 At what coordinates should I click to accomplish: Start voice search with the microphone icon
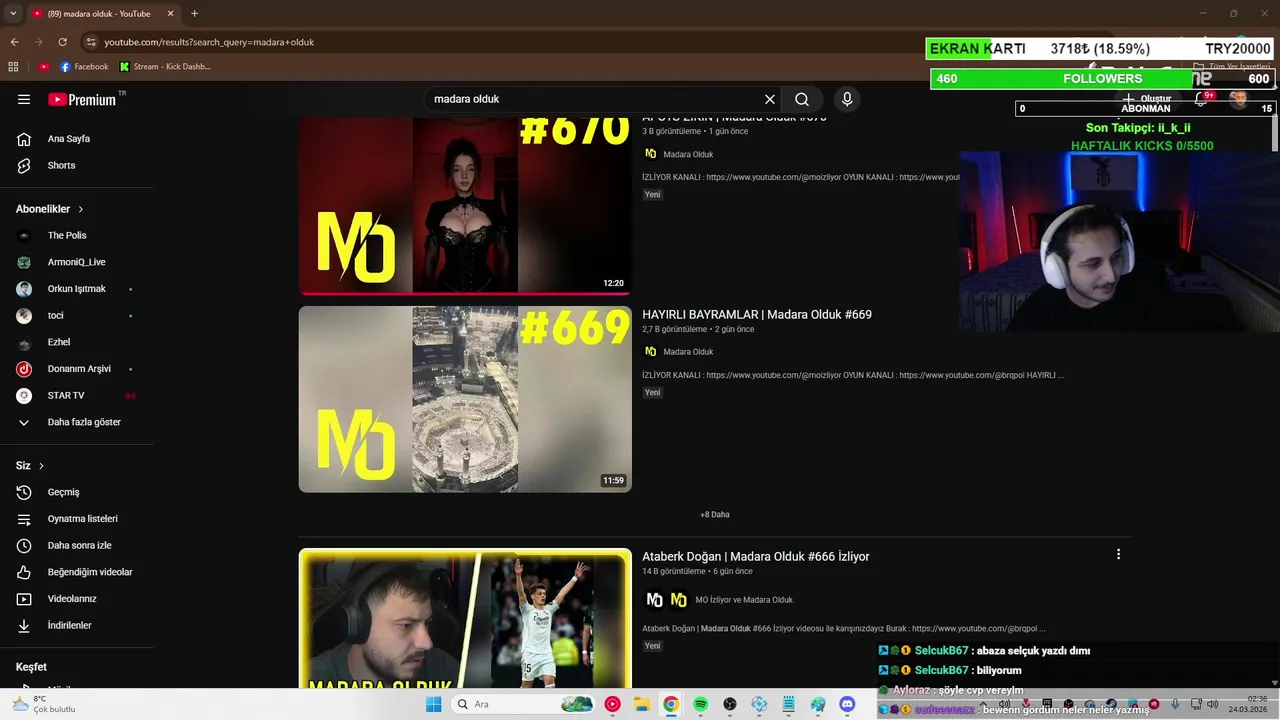click(x=847, y=99)
